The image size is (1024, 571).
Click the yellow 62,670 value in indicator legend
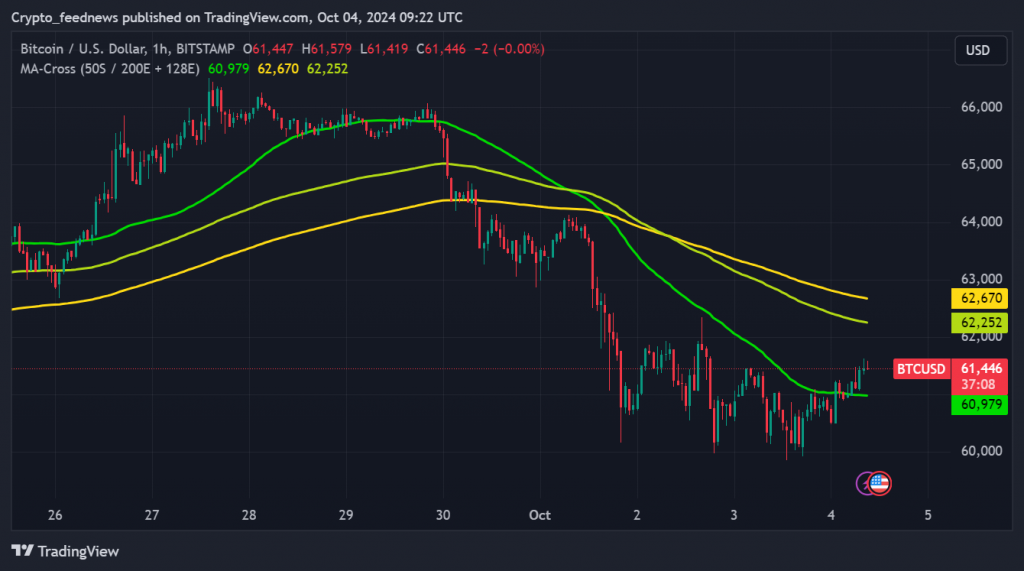click(278, 68)
